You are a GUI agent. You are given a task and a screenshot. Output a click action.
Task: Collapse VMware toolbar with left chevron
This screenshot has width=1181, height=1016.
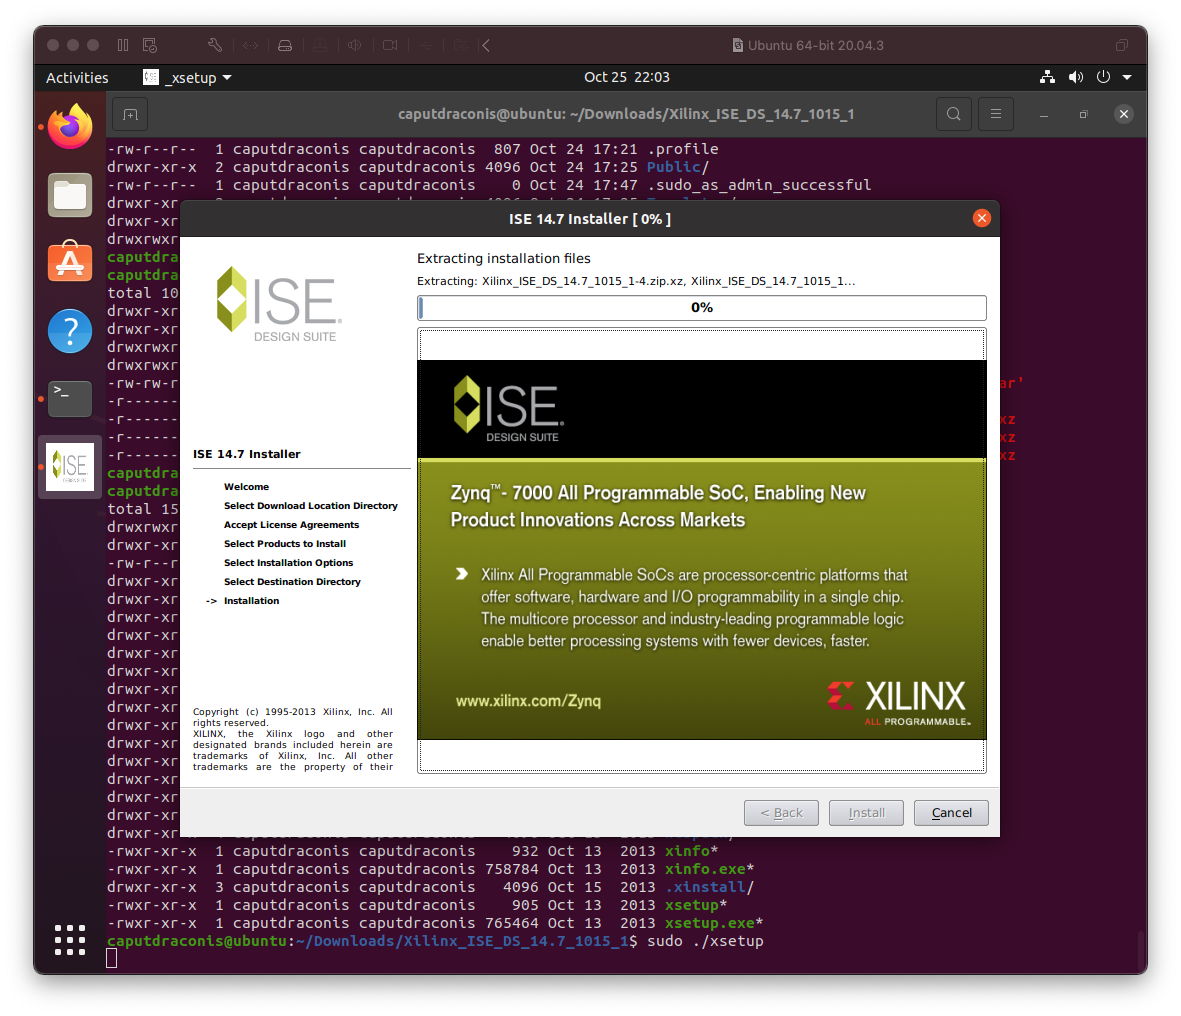pos(486,45)
